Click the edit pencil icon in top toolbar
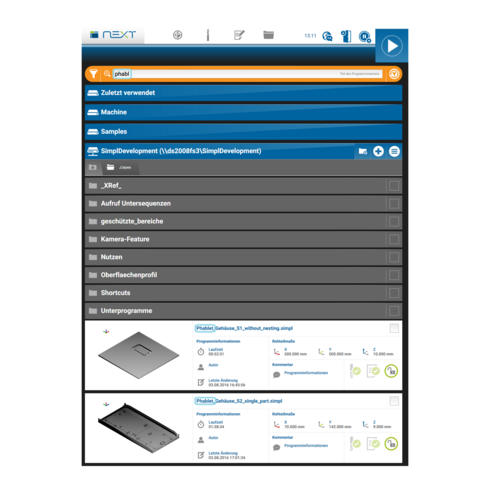 (239, 35)
